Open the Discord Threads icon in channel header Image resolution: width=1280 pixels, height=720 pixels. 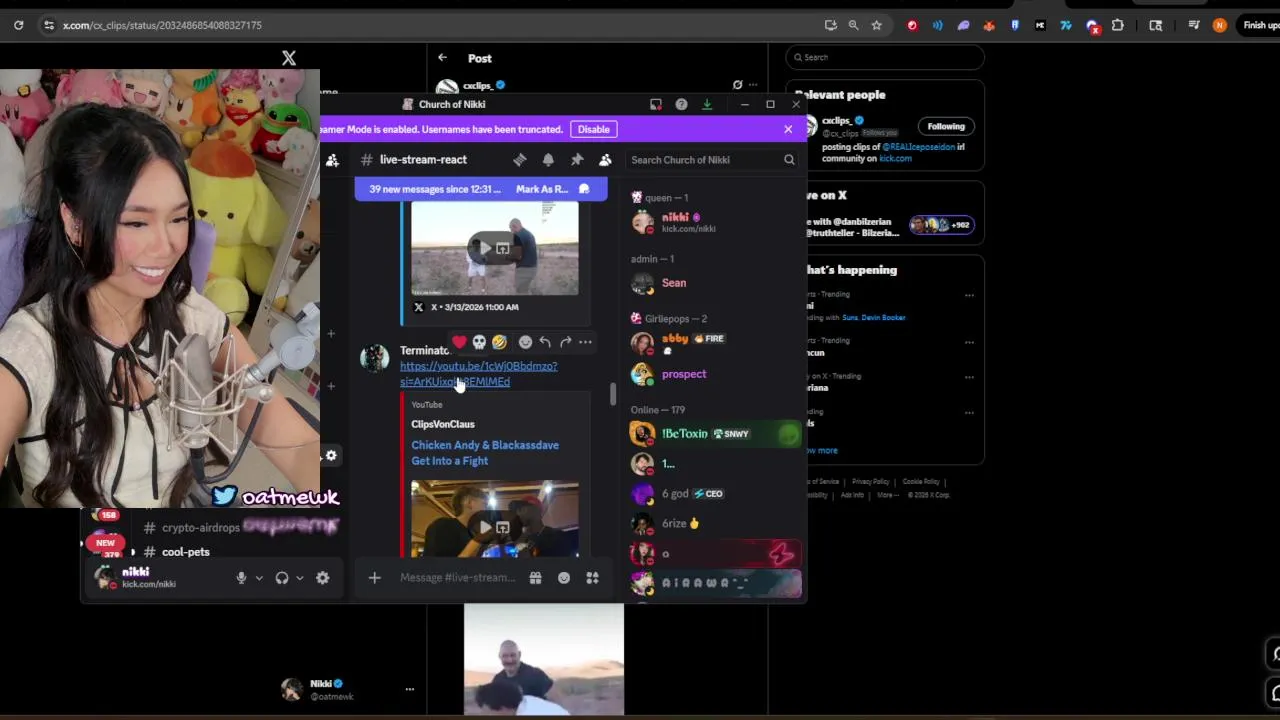(x=519, y=160)
